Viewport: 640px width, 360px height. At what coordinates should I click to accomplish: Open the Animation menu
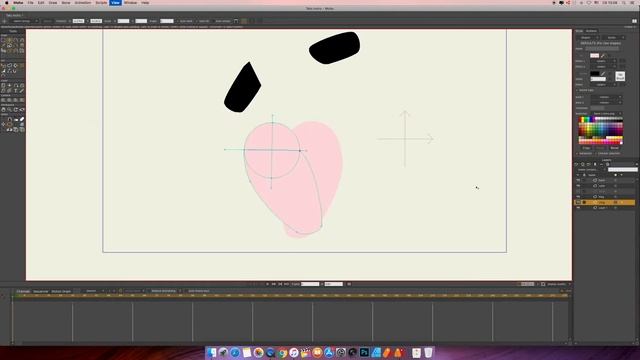(83, 2)
